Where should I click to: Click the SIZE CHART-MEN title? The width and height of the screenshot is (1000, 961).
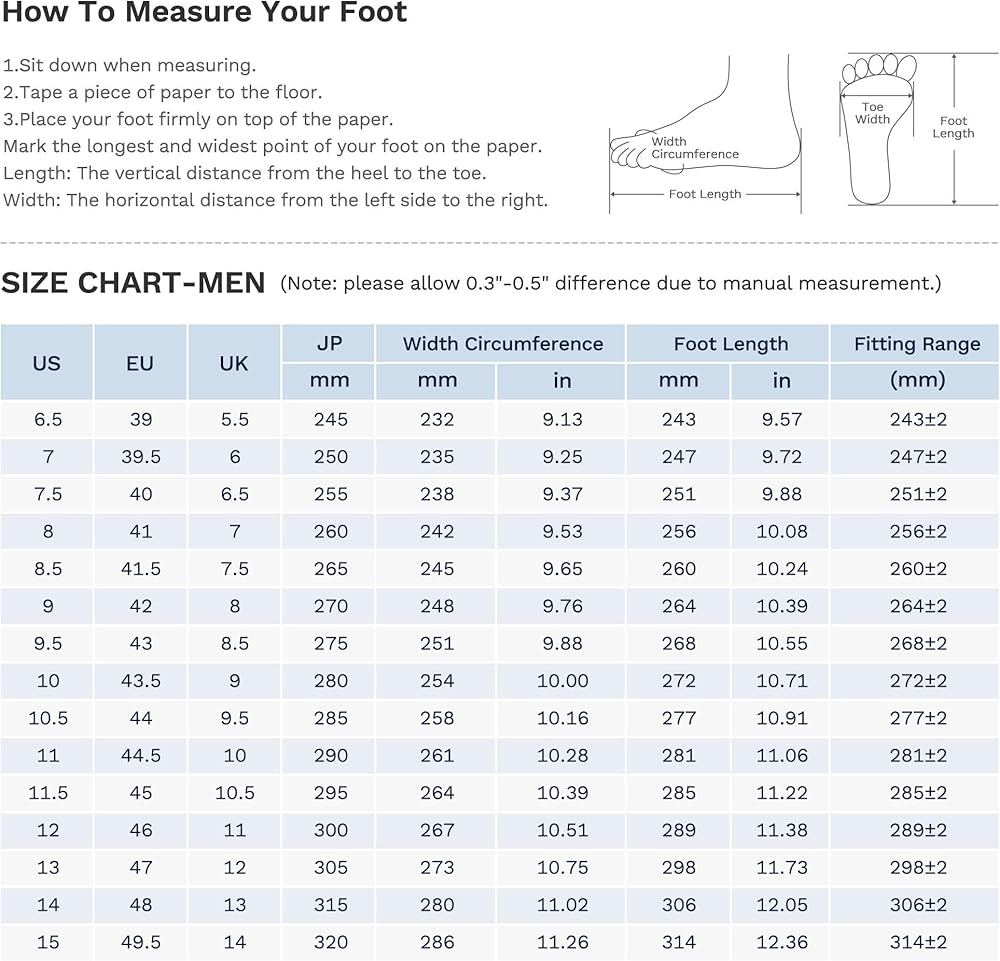[133, 283]
